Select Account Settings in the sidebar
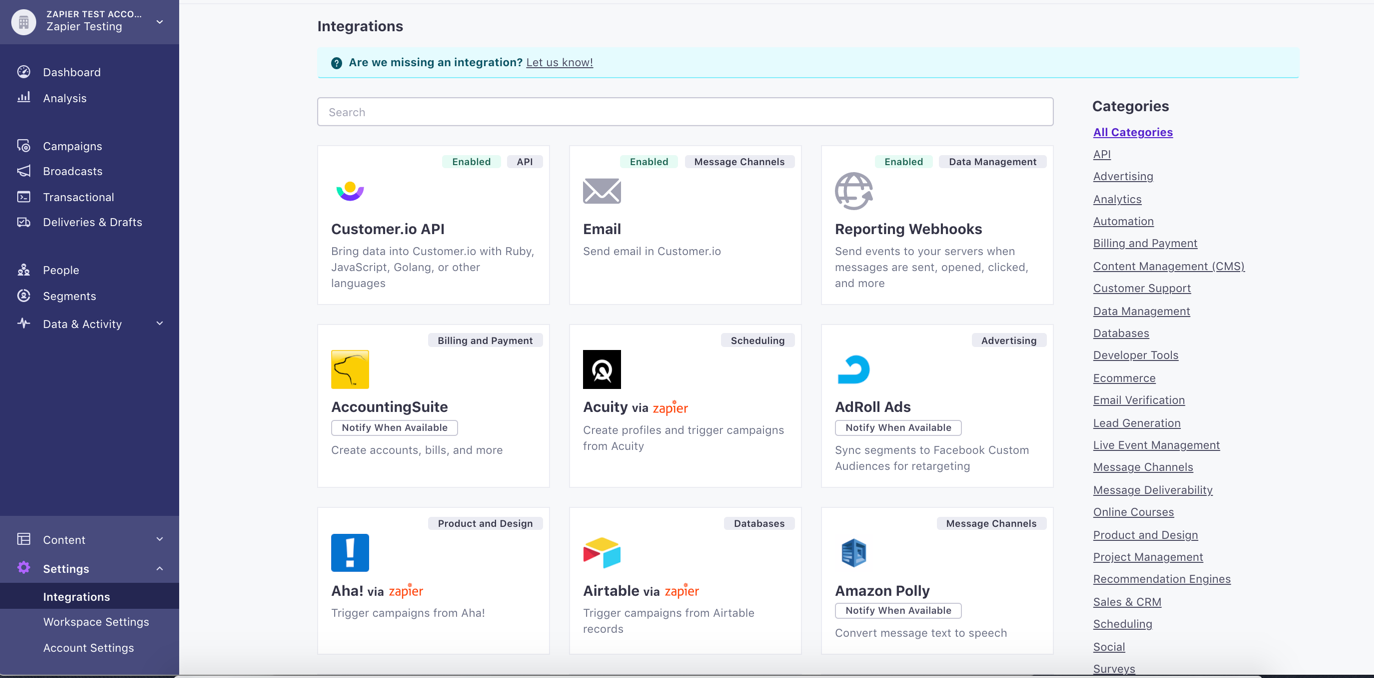Viewport: 1374px width, 678px height. [x=90, y=648]
